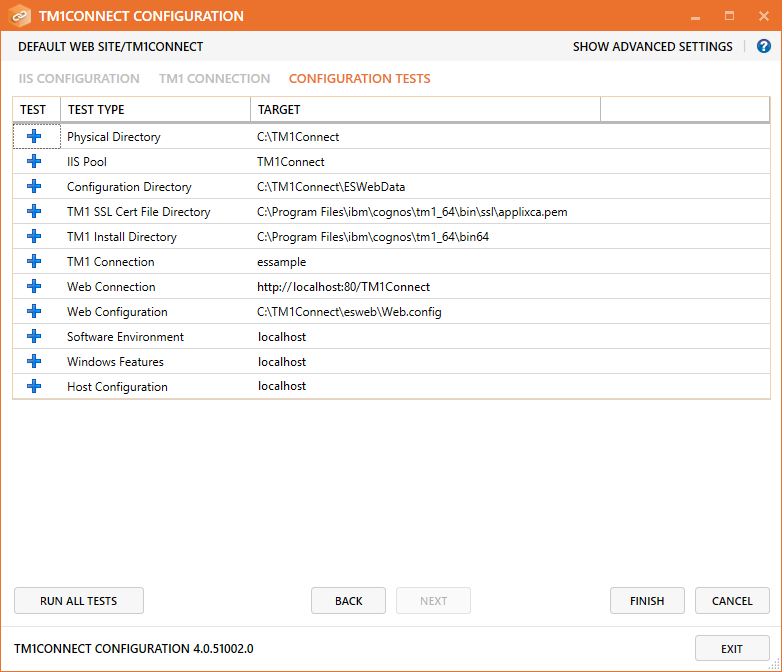This screenshot has height=672, width=782.
Task: Select the Web Configuration row label
Action: coord(117,312)
